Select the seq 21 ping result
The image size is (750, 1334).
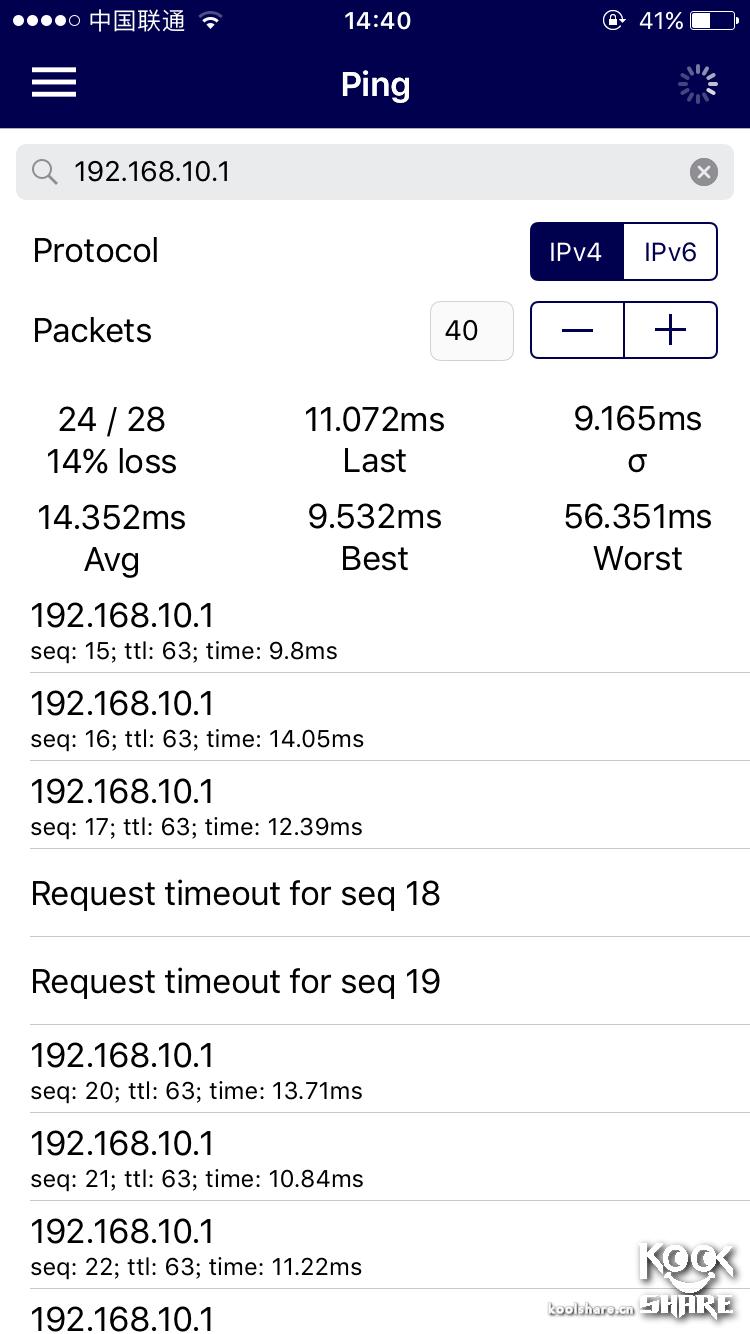coord(375,1158)
